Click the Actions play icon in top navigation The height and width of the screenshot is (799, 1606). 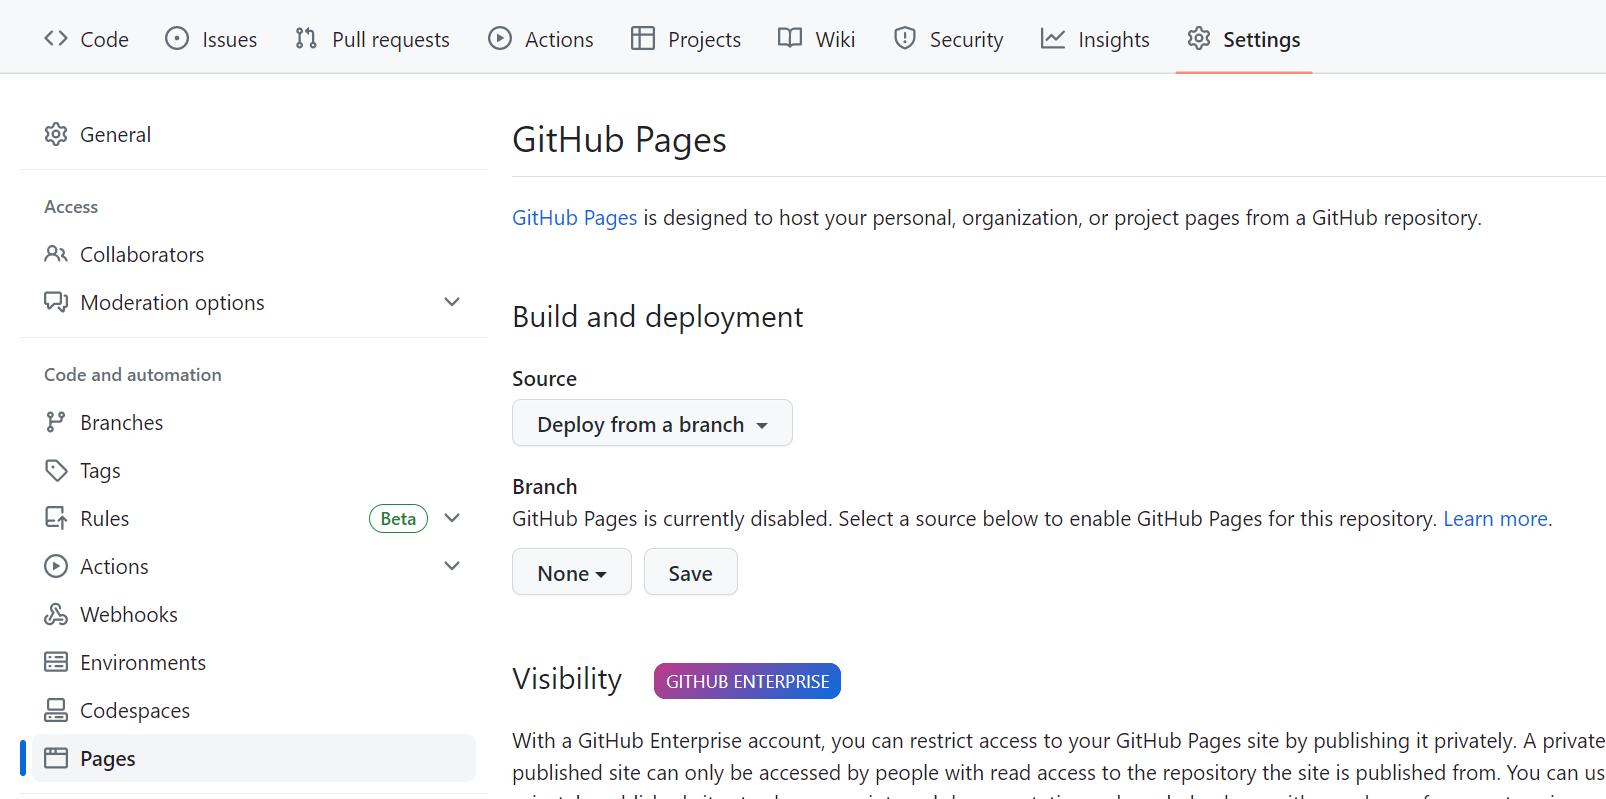(500, 39)
